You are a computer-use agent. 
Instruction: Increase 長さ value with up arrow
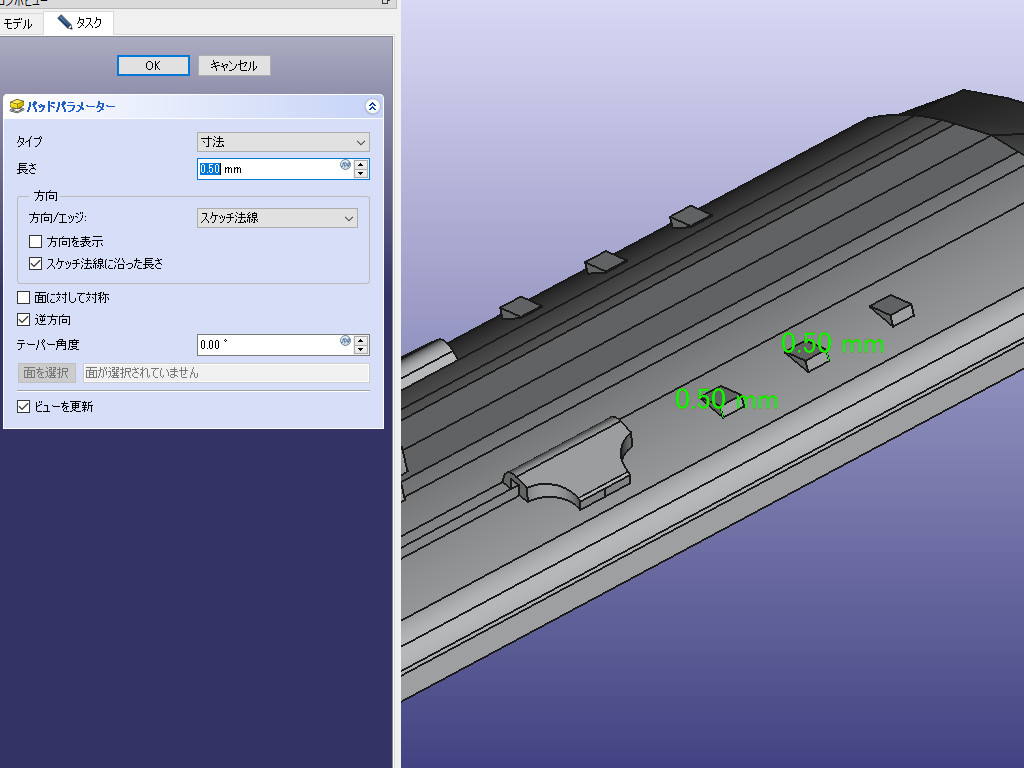(361, 164)
